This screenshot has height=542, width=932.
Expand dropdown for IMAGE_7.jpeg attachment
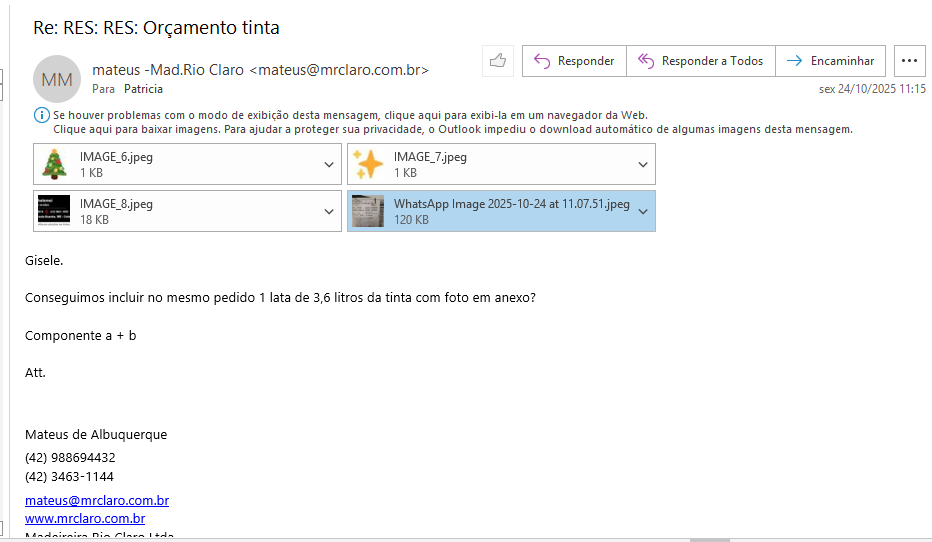(x=643, y=165)
